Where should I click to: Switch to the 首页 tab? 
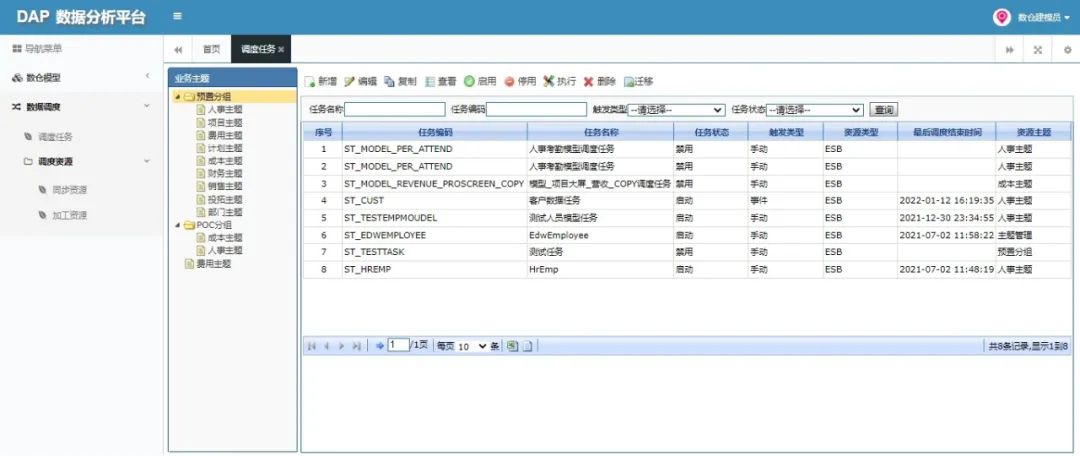pyautogui.click(x=211, y=50)
